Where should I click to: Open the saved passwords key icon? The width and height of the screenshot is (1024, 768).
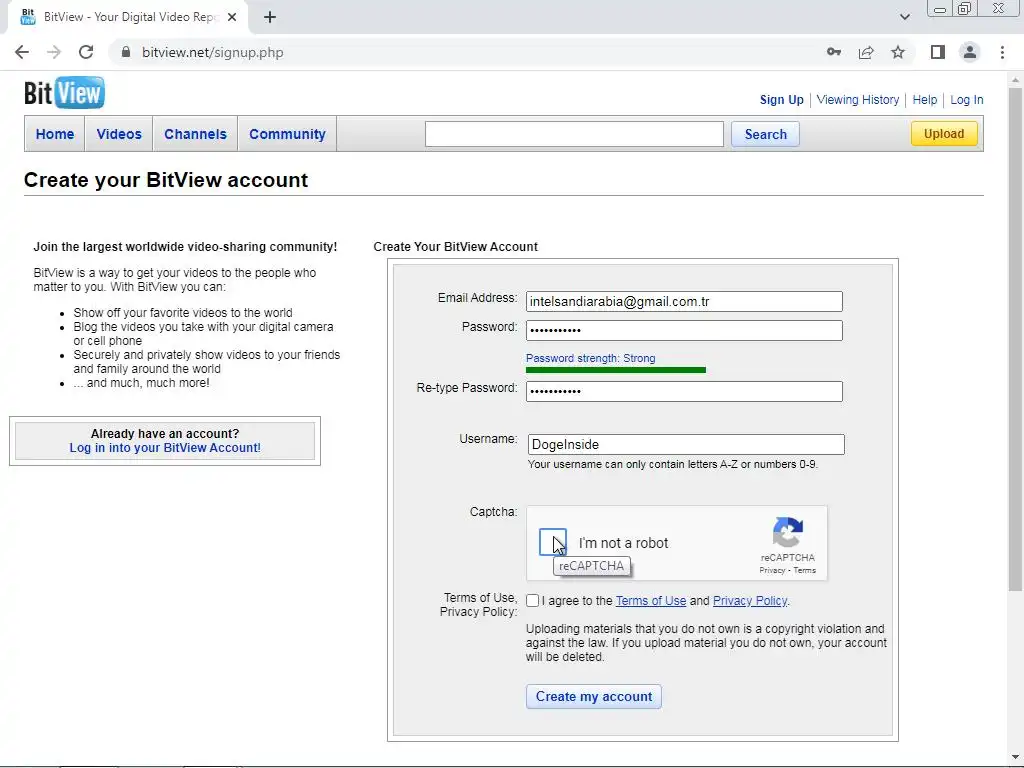[x=834, y=52]
